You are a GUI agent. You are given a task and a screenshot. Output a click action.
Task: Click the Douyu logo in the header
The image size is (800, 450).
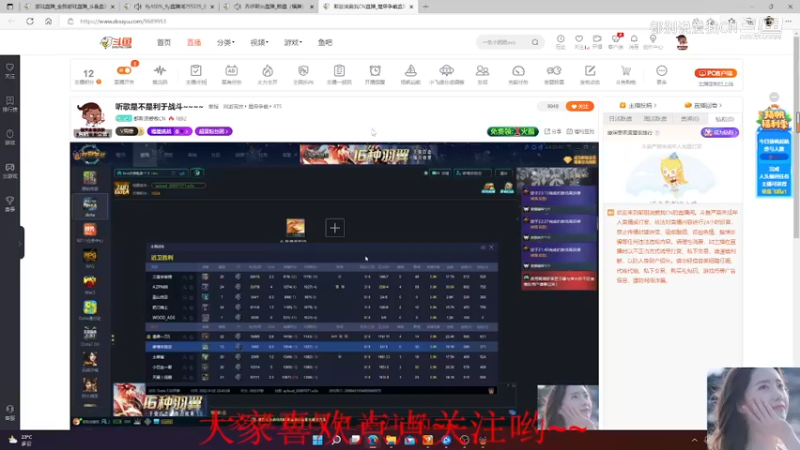[116, 42]
